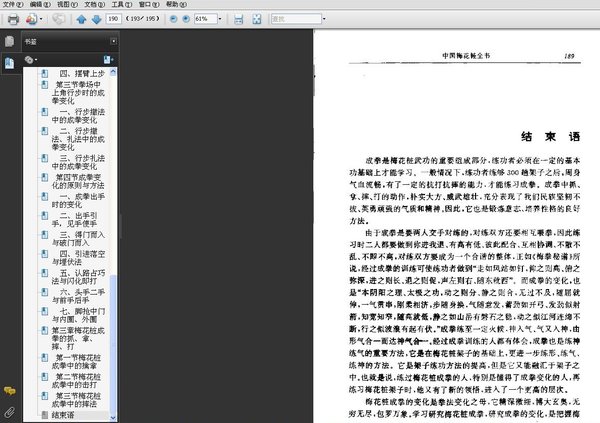Select bookmark 五、认路占巧法与闪化即打

tap(78, 277)
